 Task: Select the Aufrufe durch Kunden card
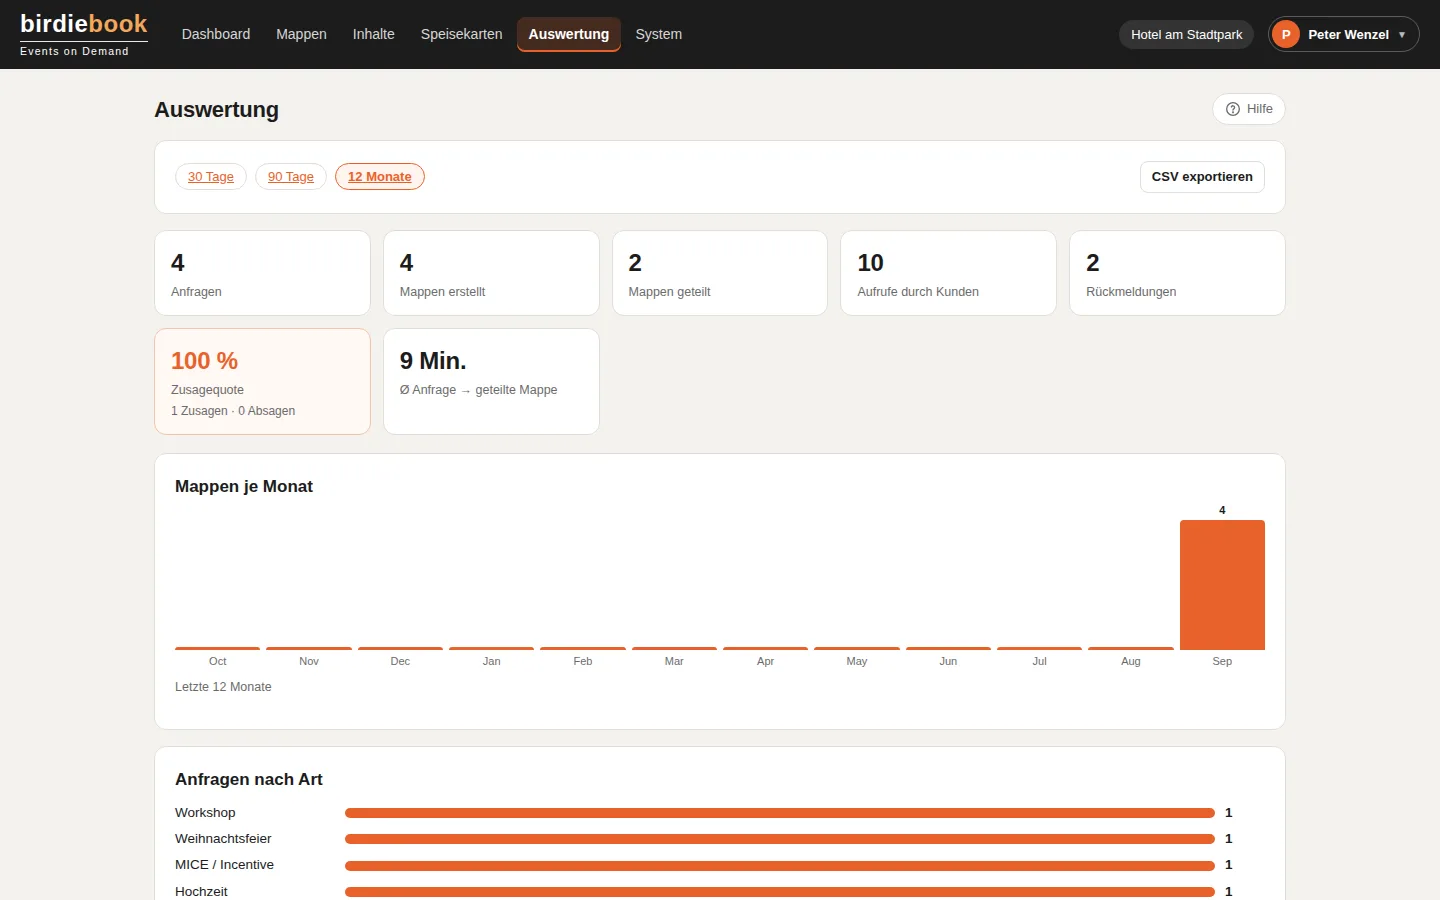pyautogui.click(x=948, y=273)
